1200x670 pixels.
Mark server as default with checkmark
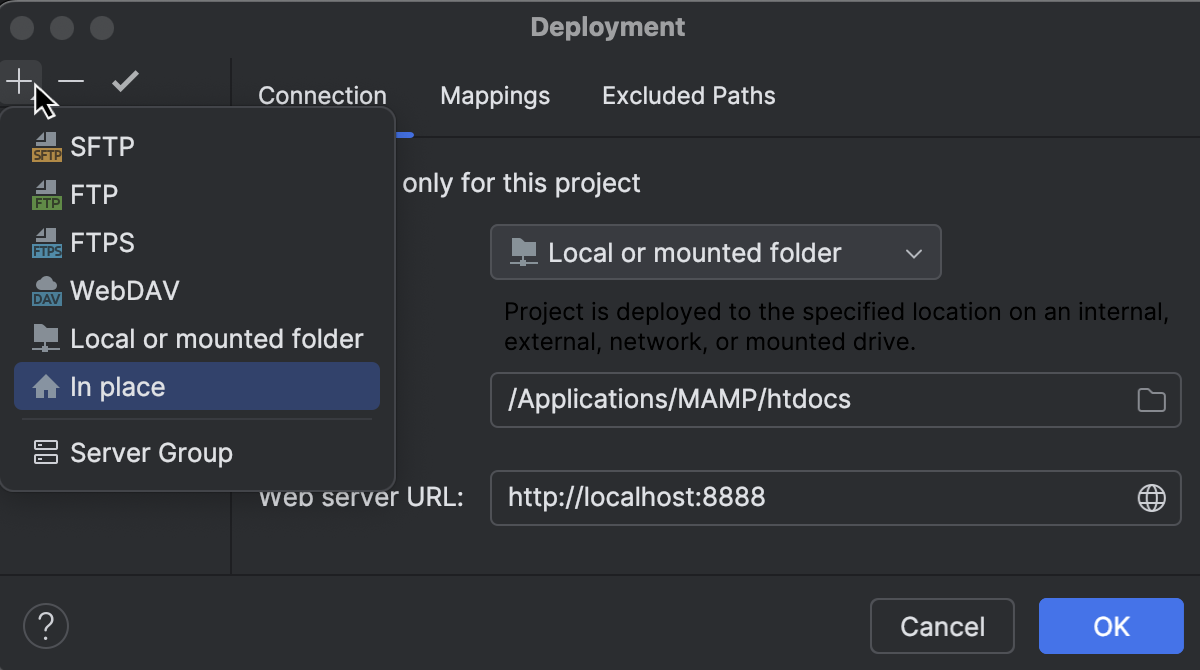click(x=125, y=80)
